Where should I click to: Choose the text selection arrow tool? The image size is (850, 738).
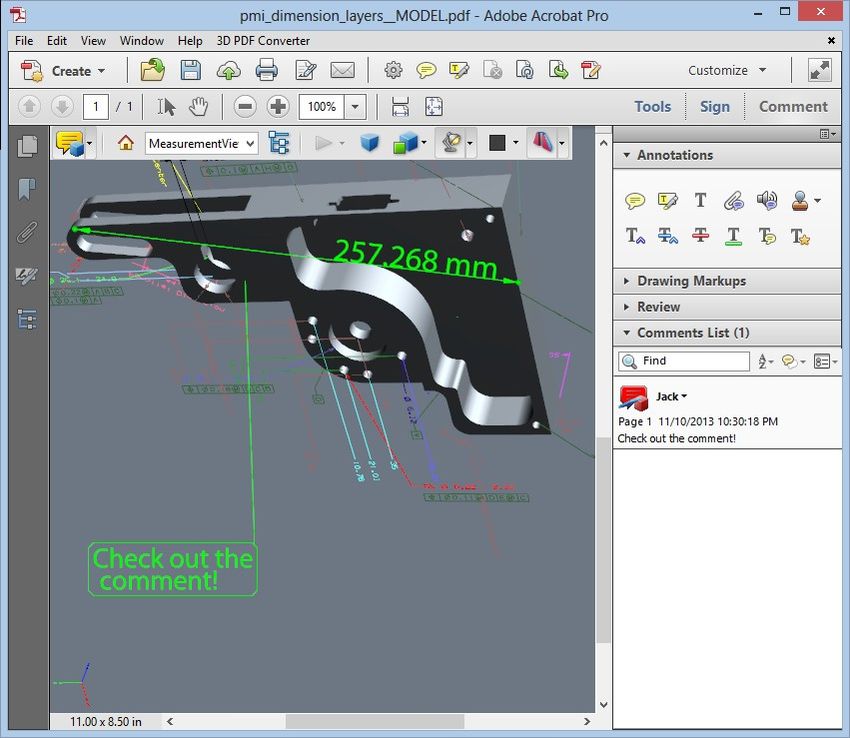pos(166,106)
